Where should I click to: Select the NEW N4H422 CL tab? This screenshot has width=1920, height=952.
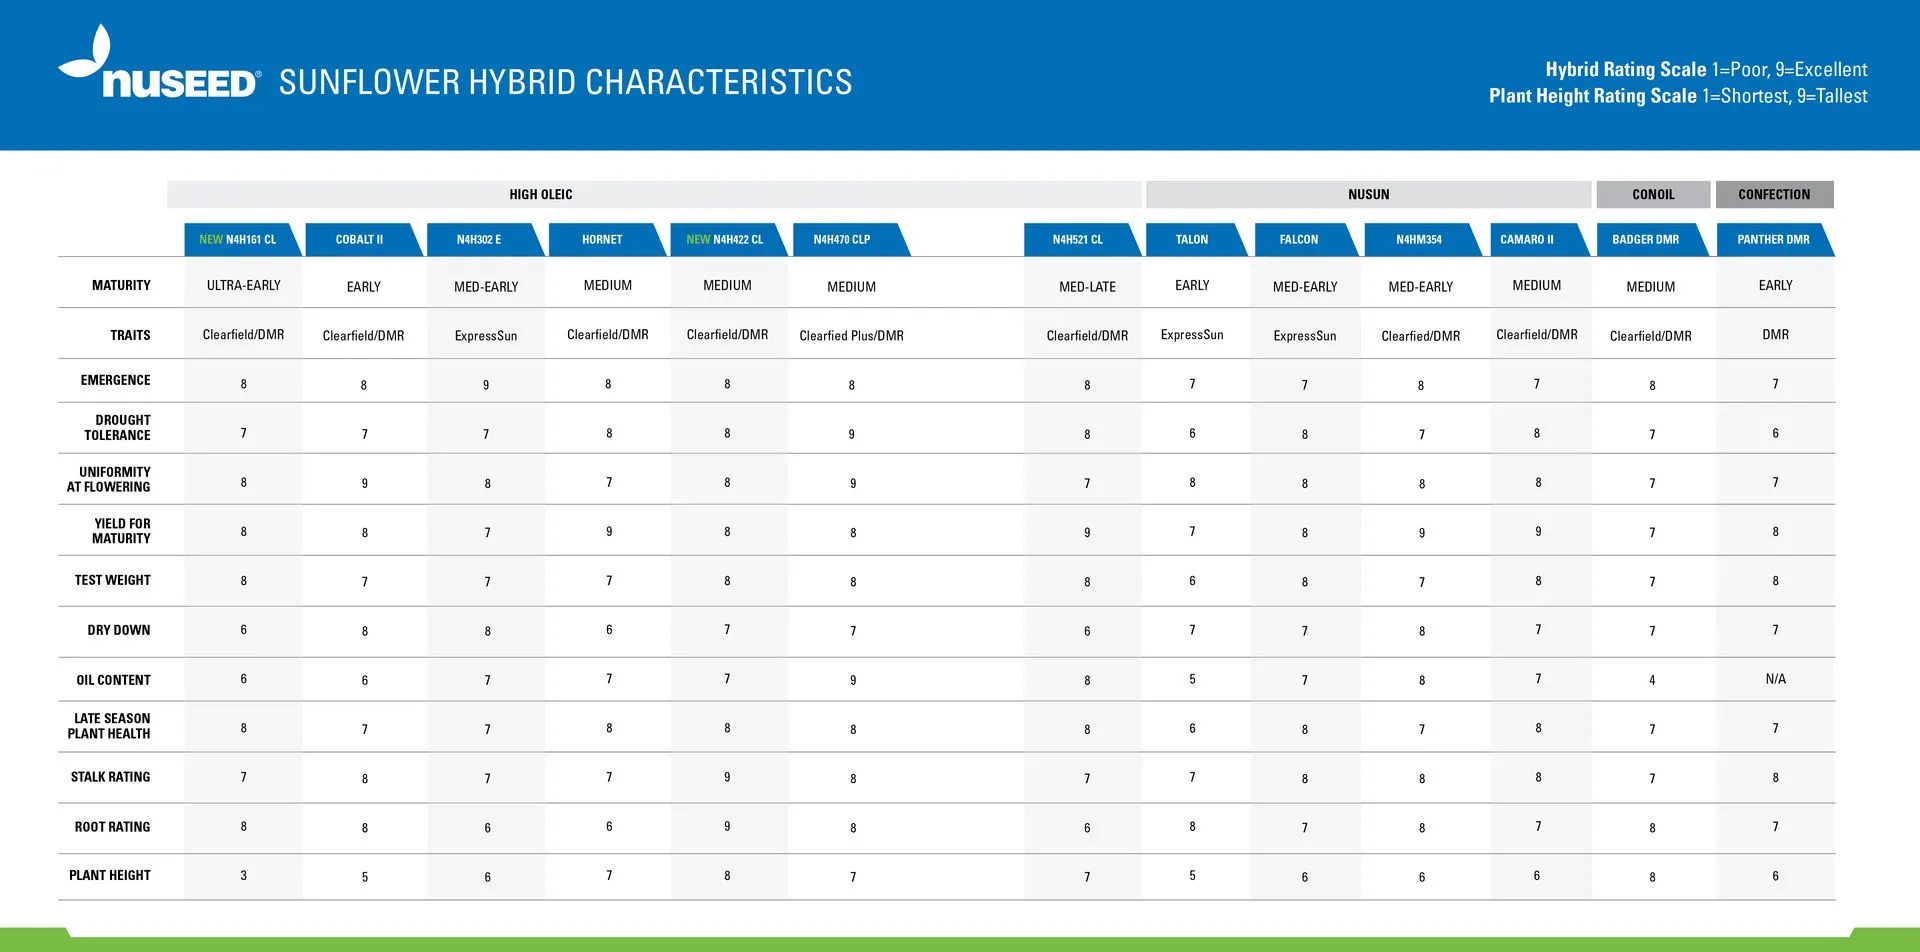pos(725,240)
